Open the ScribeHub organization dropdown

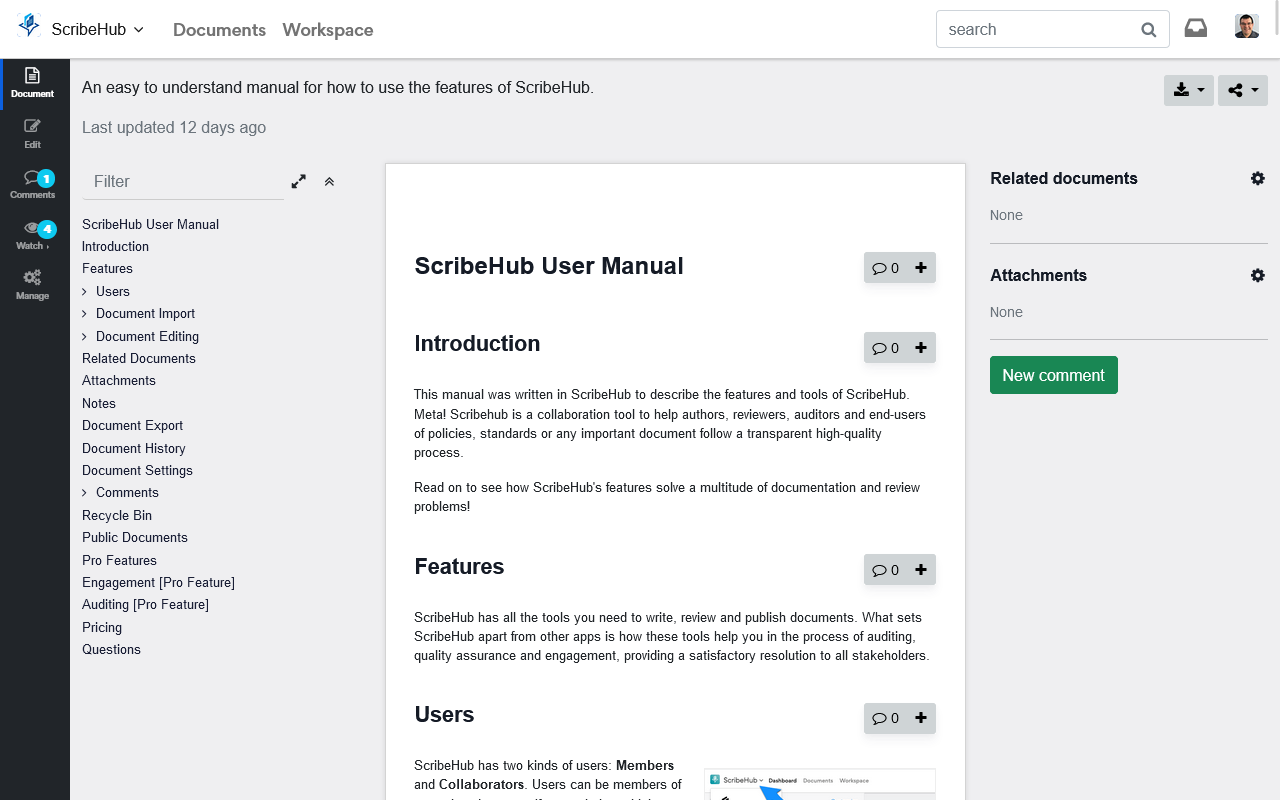click(x=97, y=30)
